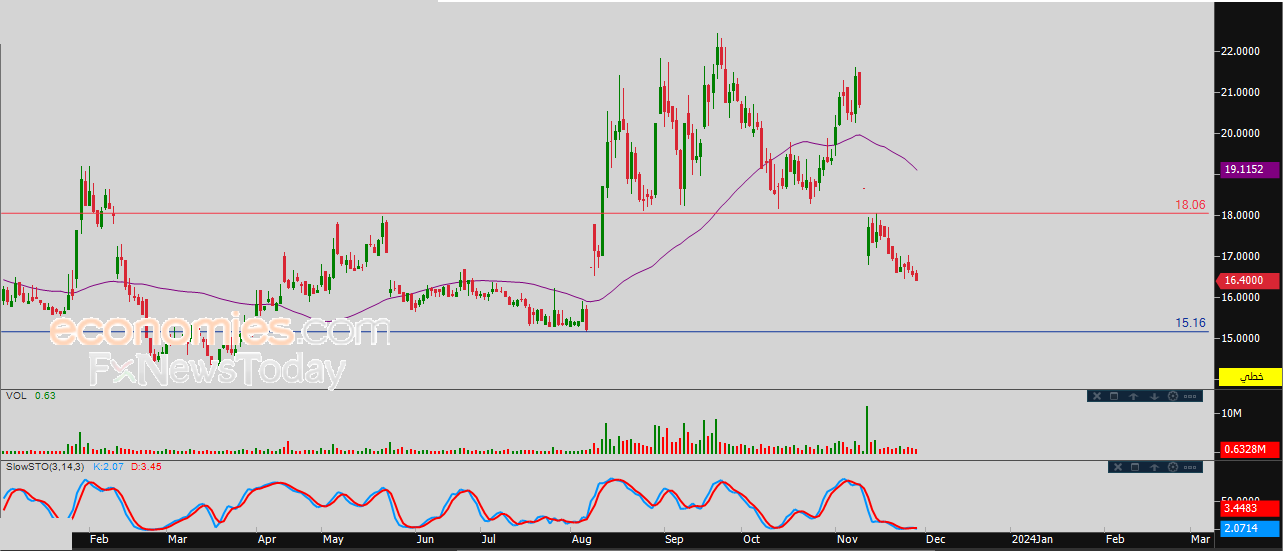Click the Feb label at timeline start

[98, 539]
